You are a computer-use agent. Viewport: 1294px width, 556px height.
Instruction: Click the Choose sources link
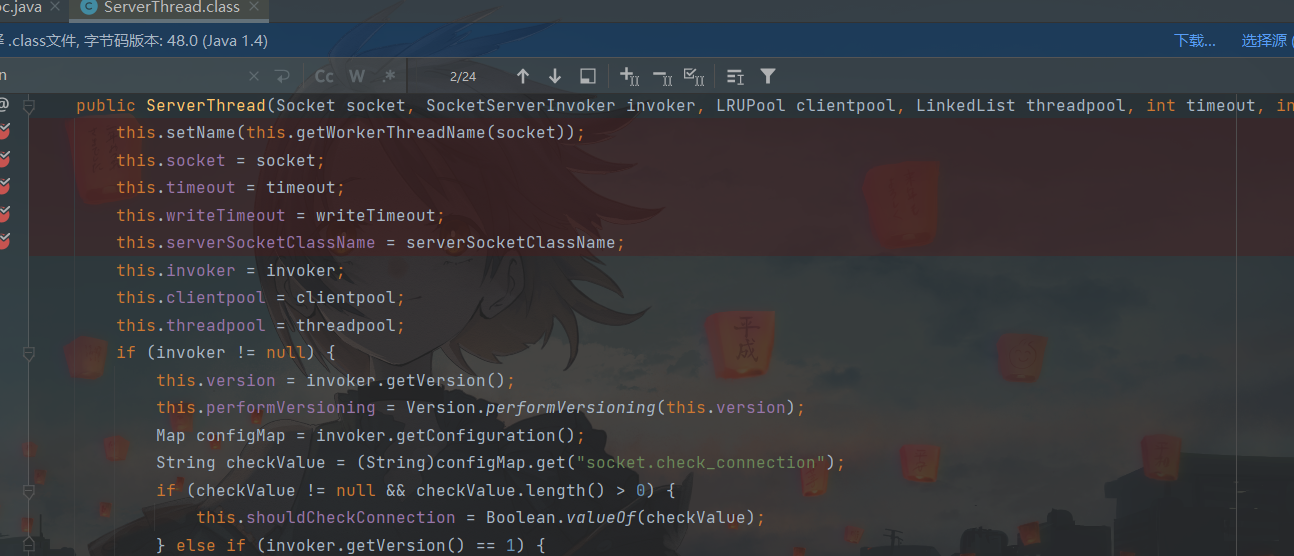tap(1264, 41)
